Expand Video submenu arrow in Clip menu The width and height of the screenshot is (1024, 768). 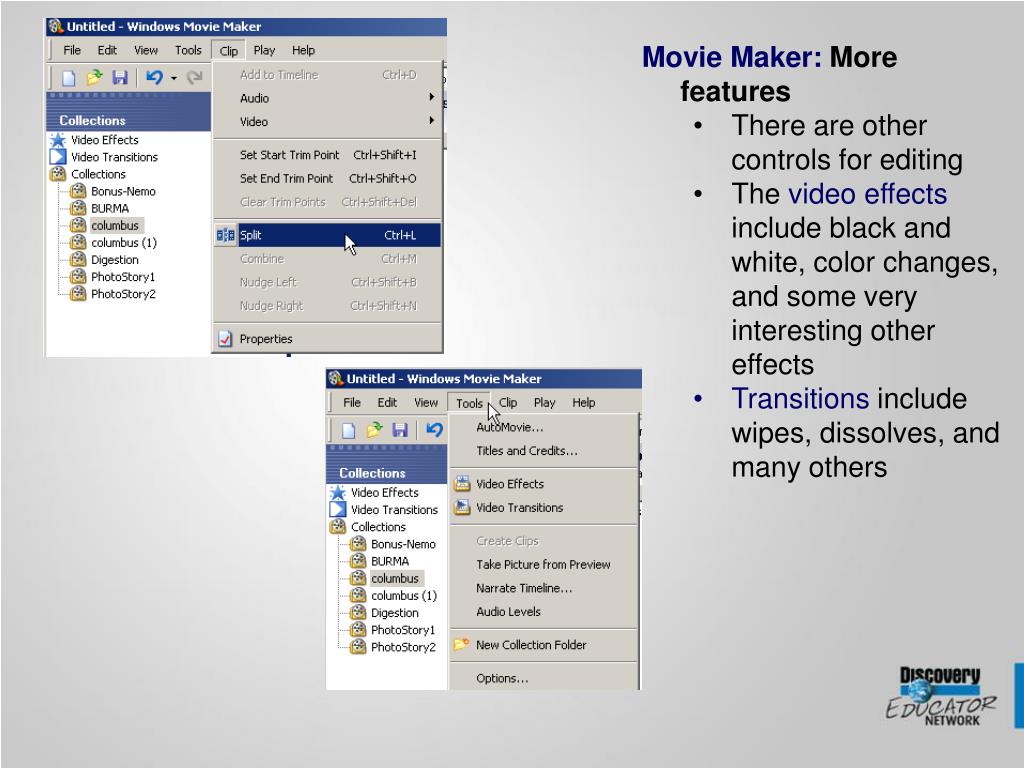point(432,121)
